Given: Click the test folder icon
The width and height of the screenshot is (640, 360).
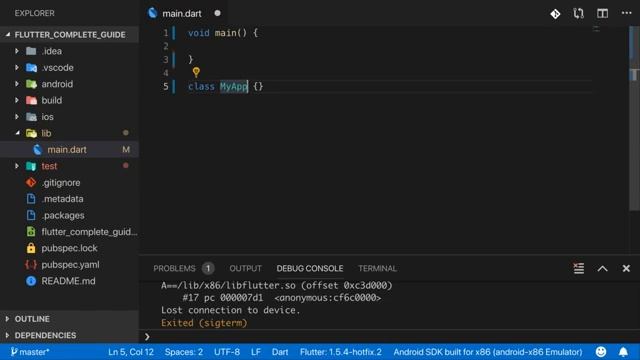Looking at the screenshot, I should click(31, 166).
